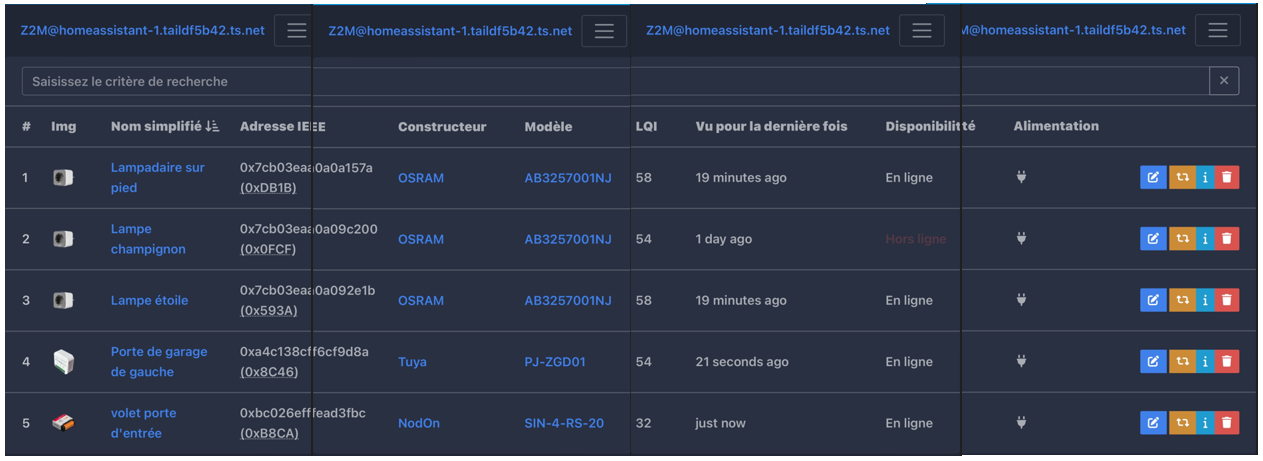Viewport: 1263px width, 461px height.
Task: Open the Lampe champignon device link
Action: click(148, 239)
